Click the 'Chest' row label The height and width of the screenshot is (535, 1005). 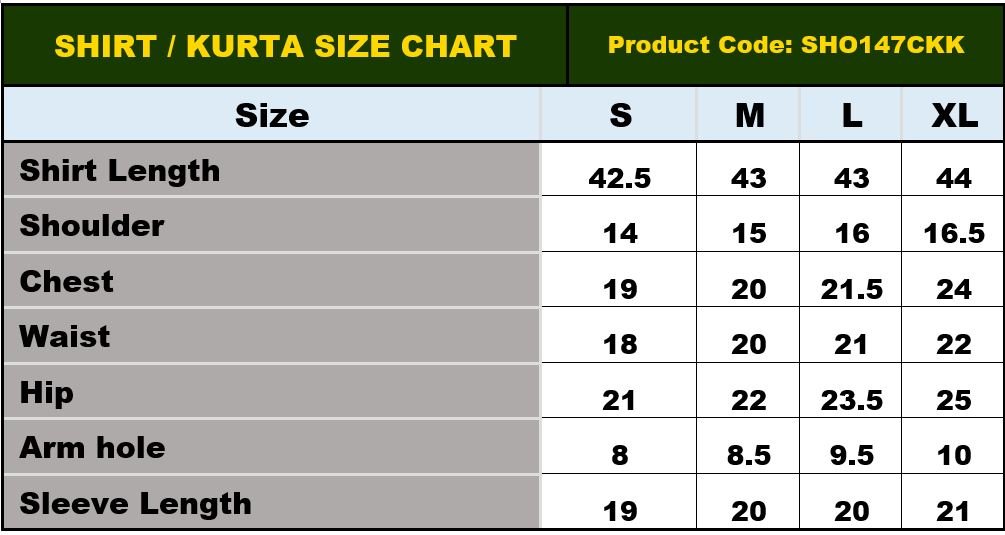coord(67,282)
